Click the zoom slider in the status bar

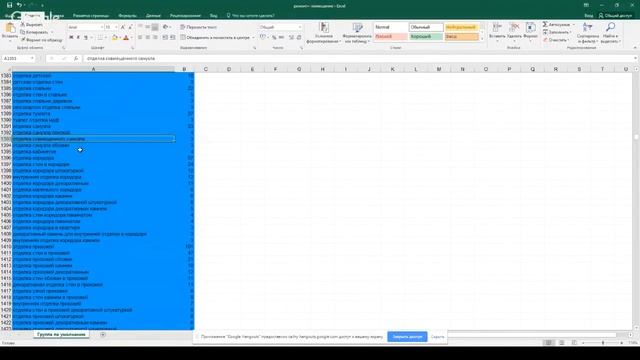tap(603, 343)
